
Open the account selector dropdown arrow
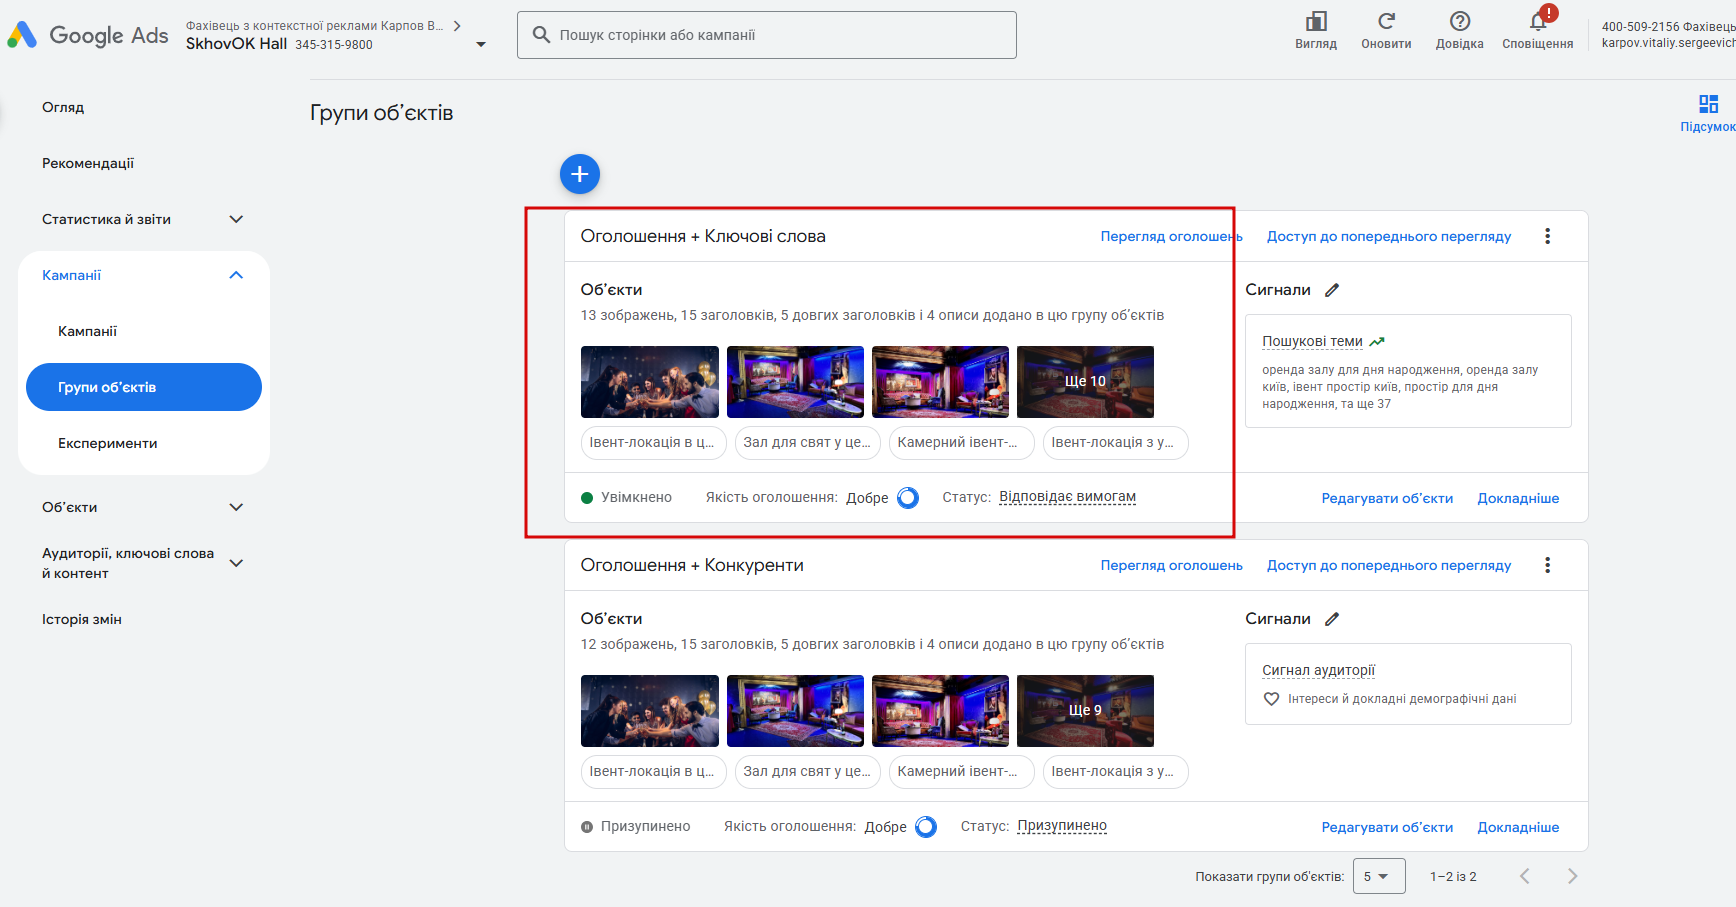[x=481, y=44]
